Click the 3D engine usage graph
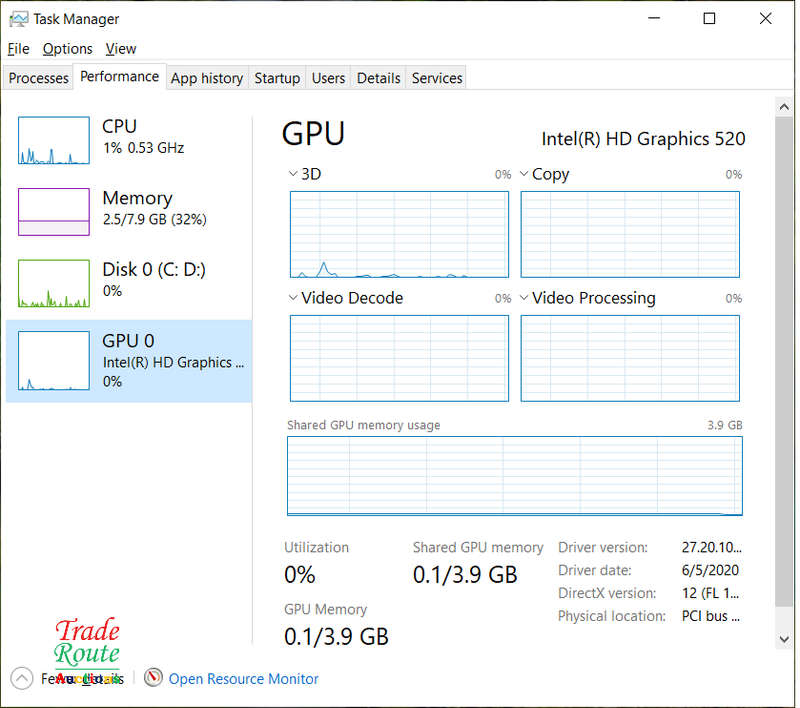This screenshot has width=800, height=708. 399,235
